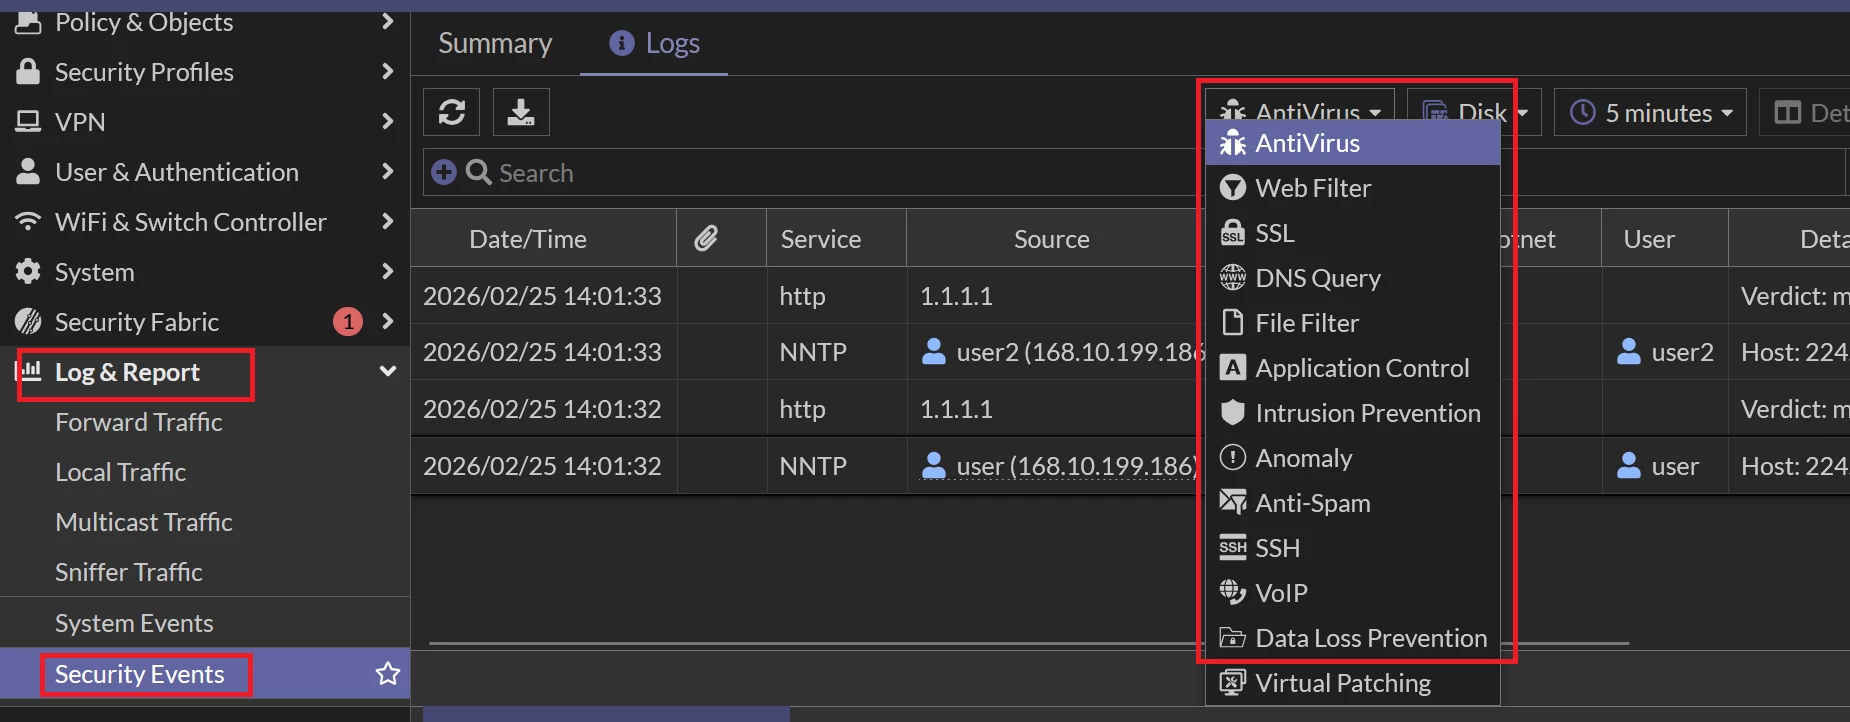Click the VPN laptop icon in sidebar
The height and width of the screenshot is (722, 1850).
pyautogui.click(x=28, y=122)
